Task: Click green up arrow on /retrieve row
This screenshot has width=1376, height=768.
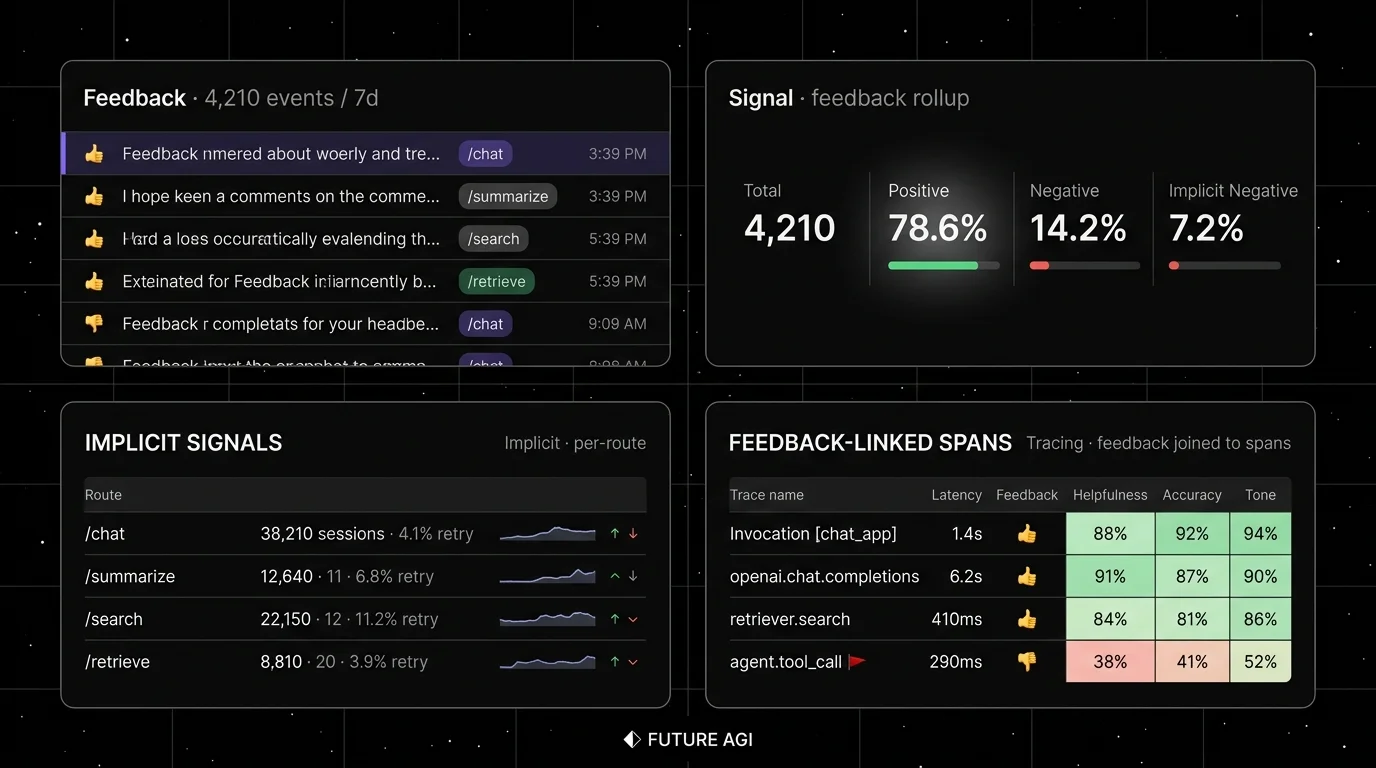Action: (x=615, y=662)
